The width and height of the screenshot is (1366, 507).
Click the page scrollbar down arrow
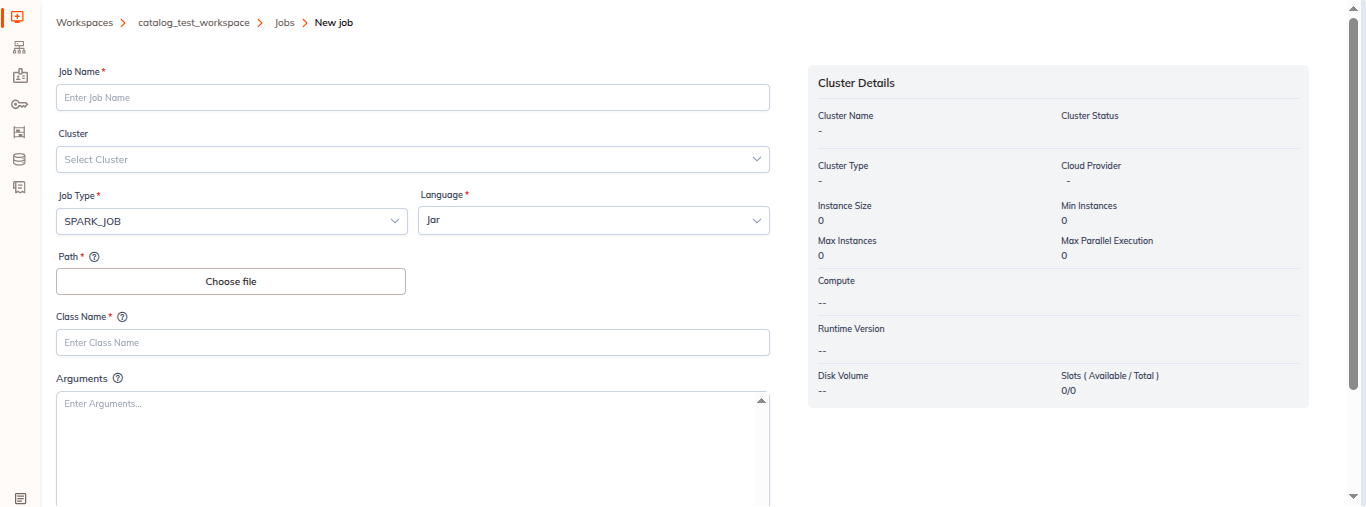(1354, 497)
